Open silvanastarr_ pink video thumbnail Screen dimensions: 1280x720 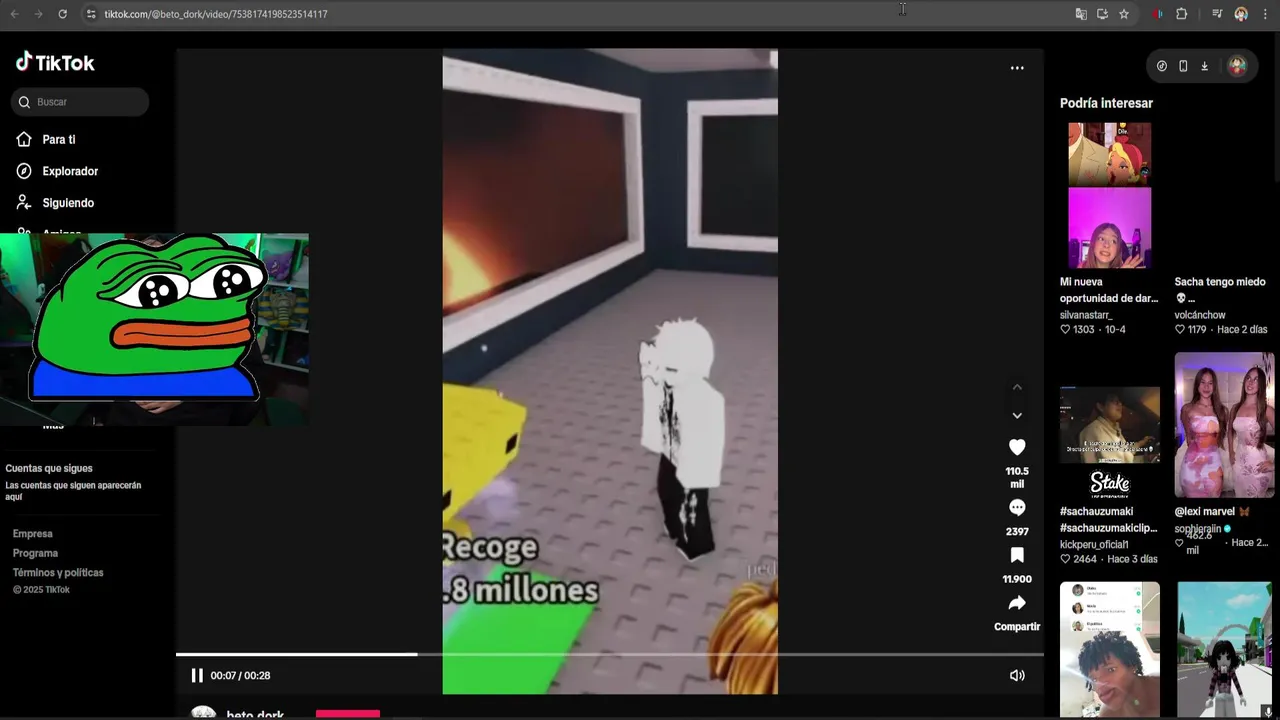1109,228
